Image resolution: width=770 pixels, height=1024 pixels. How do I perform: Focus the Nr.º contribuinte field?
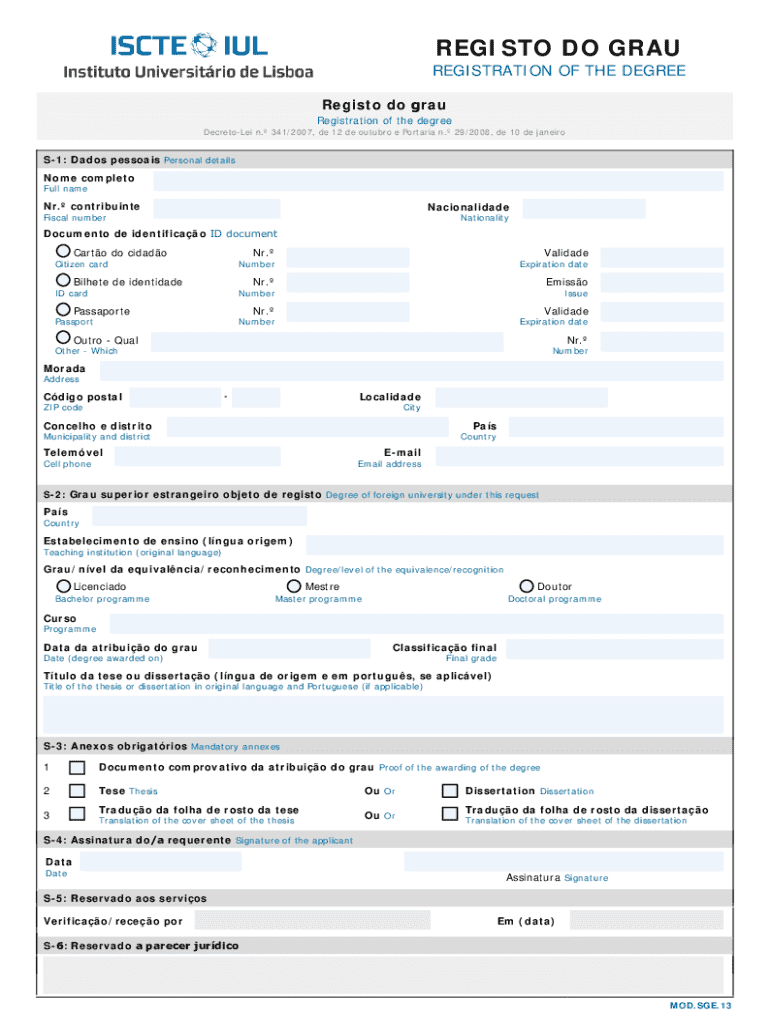pos(212,209)
